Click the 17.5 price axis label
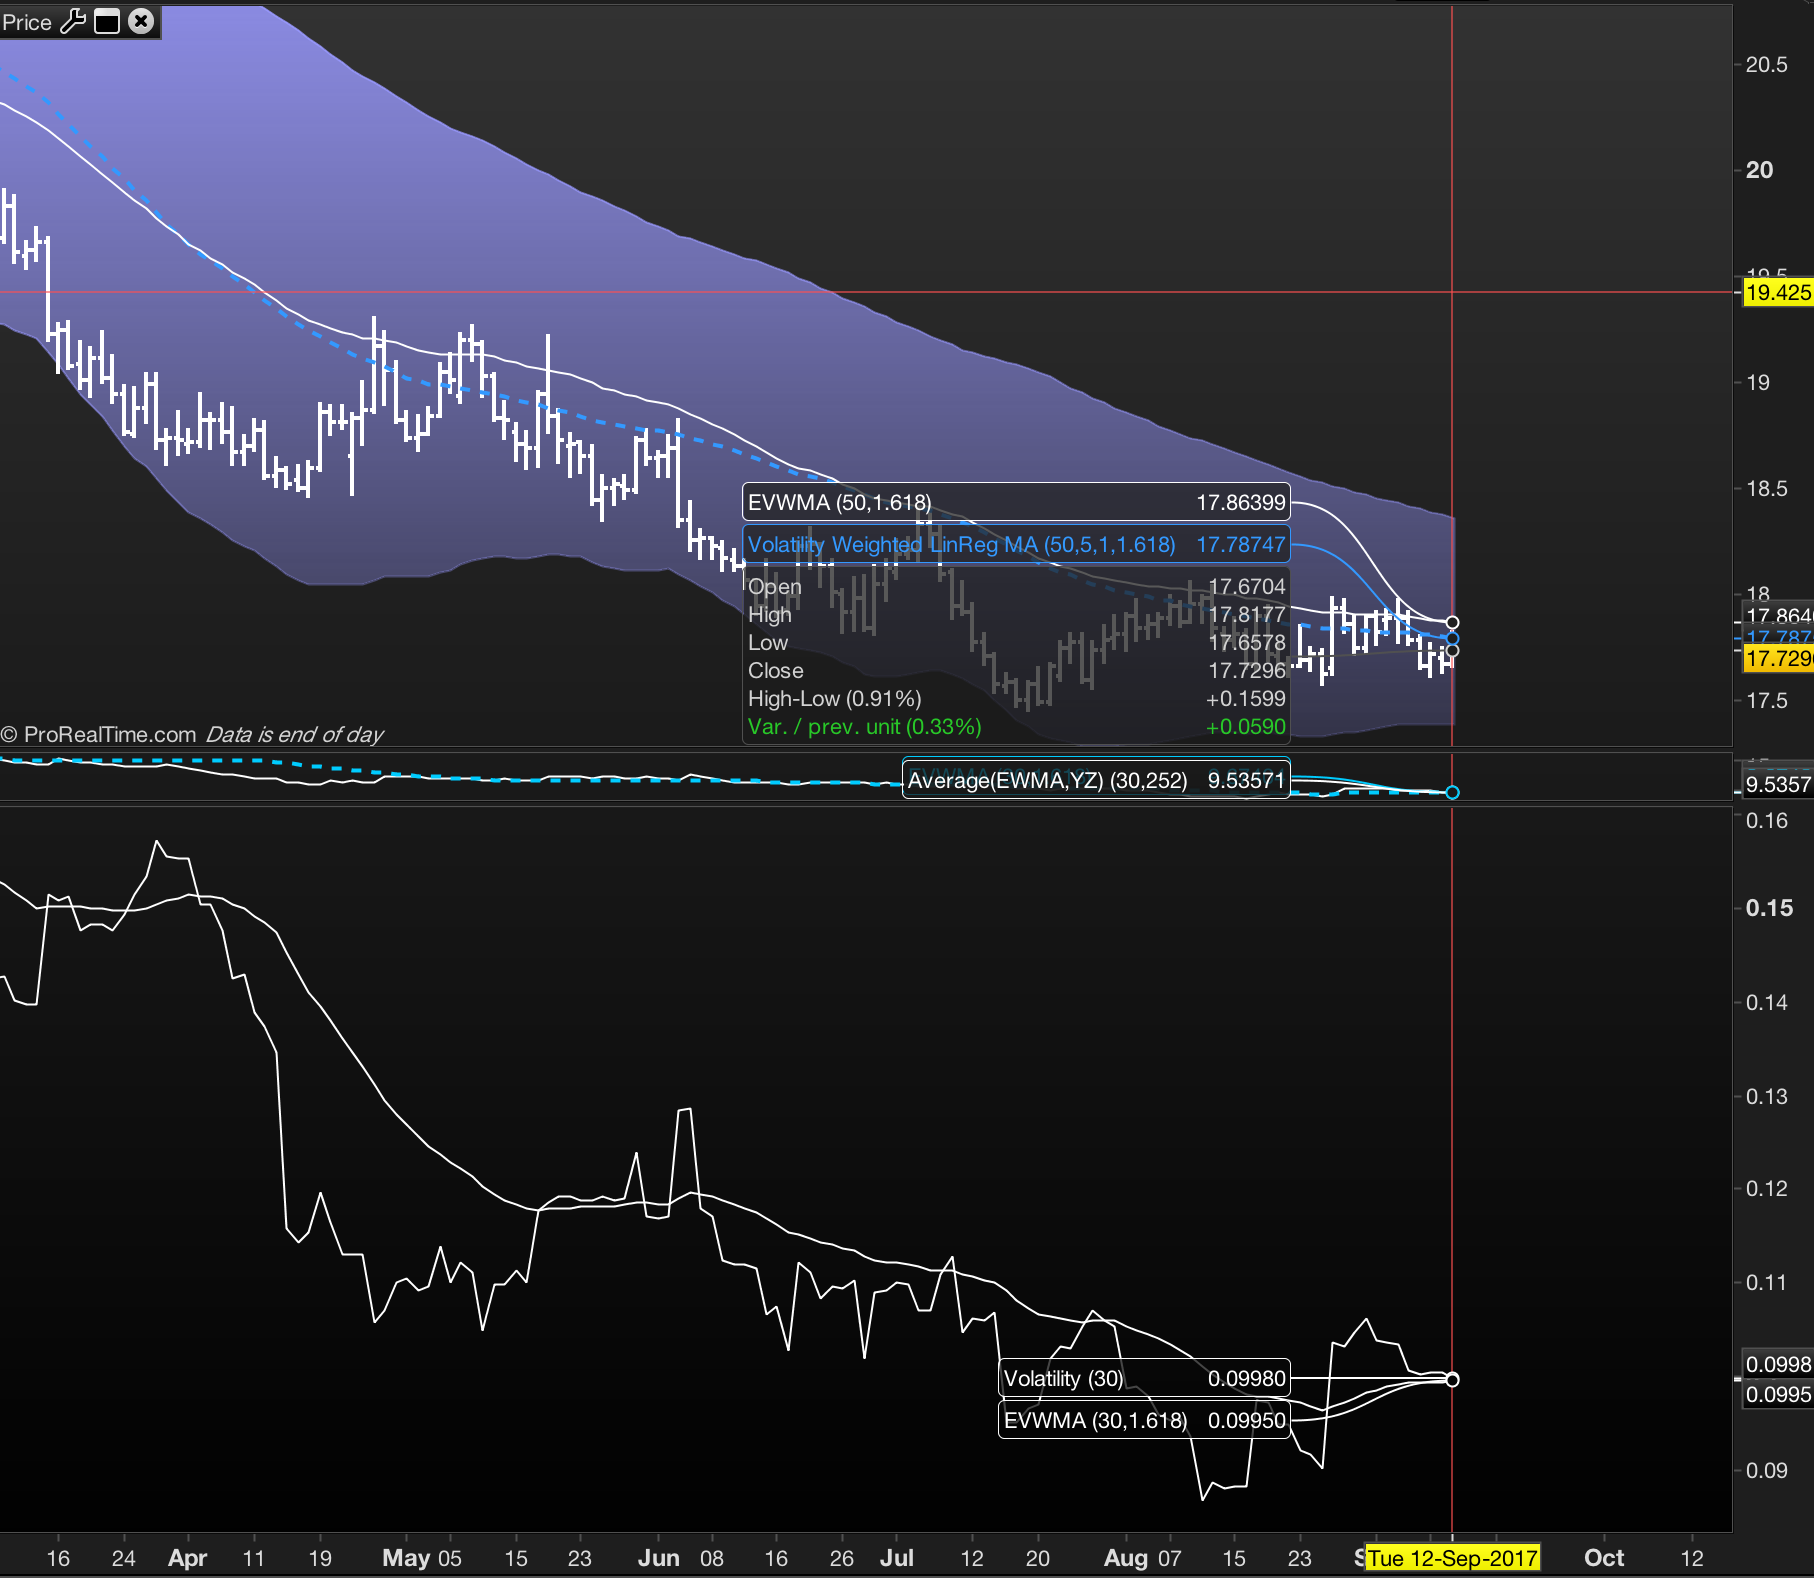1814x1578 pixels. [x=1766, y=701]
